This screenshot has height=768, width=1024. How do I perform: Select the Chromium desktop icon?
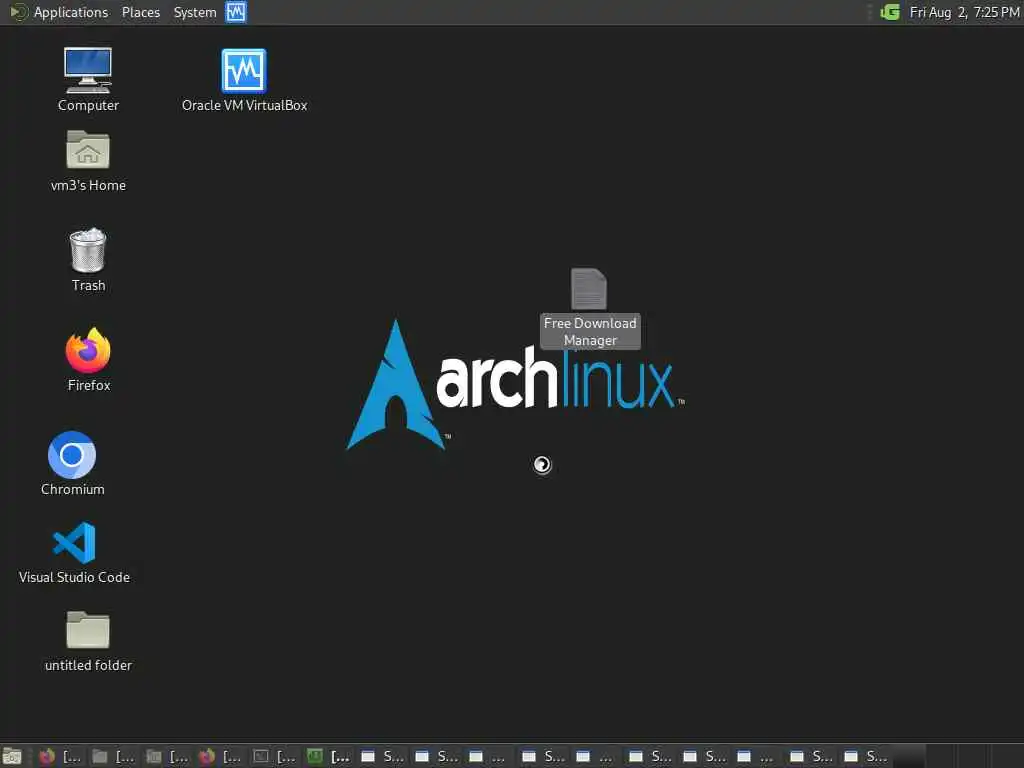point(72,464)
